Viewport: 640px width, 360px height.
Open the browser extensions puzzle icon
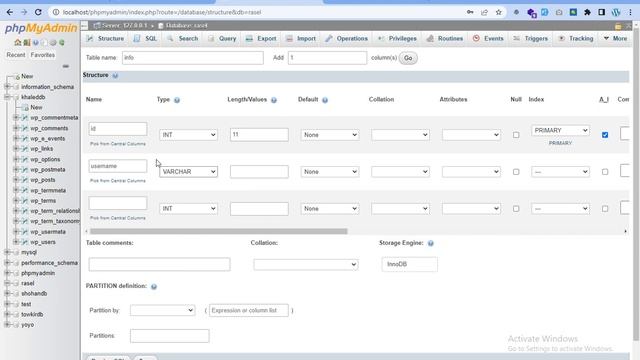click(587, 12)
